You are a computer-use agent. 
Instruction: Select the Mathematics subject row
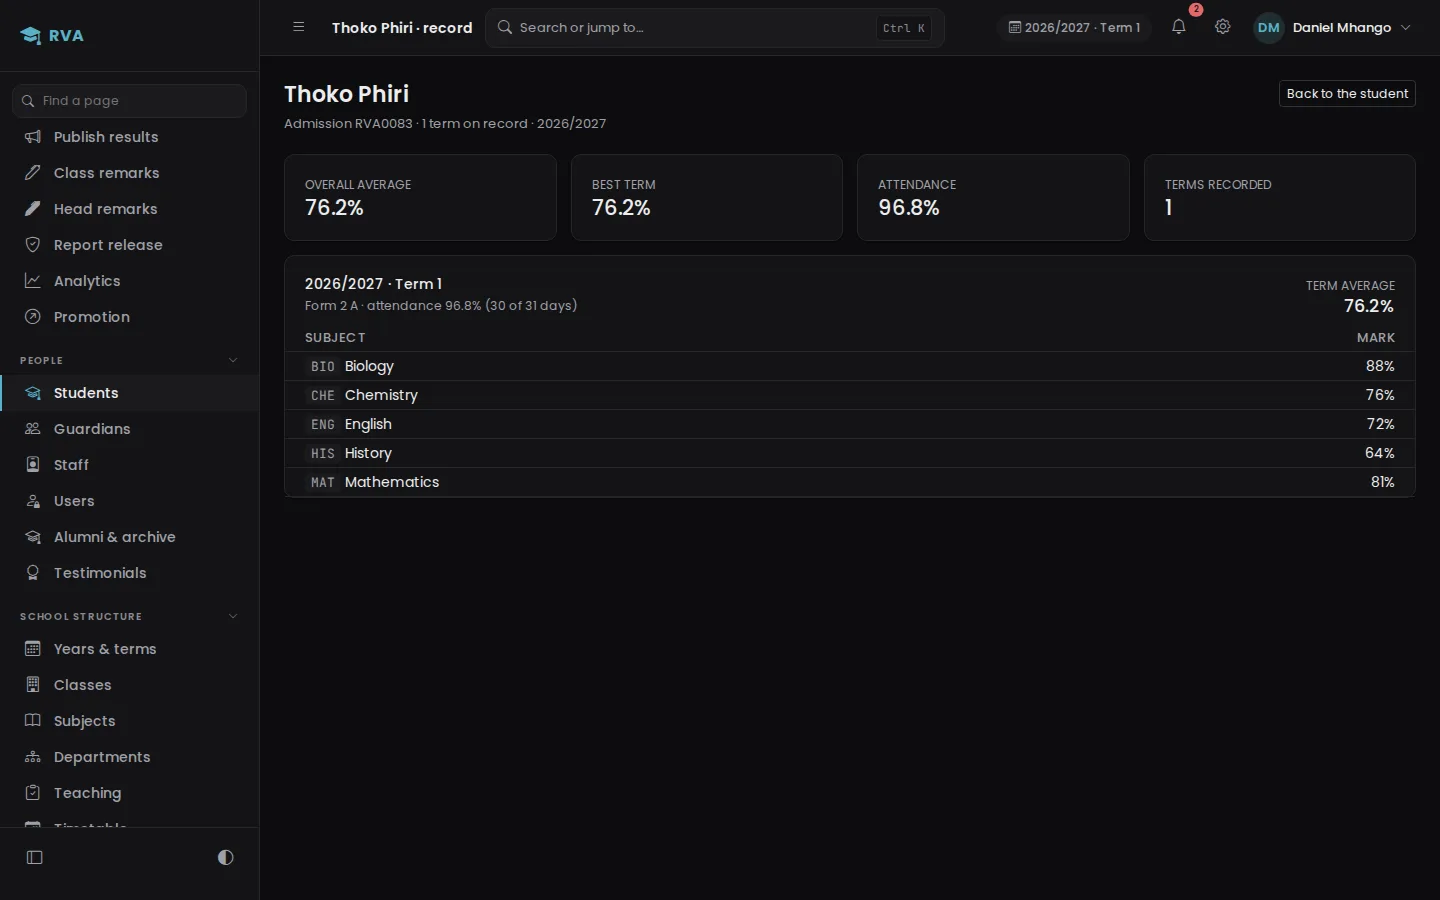(850, 482)
